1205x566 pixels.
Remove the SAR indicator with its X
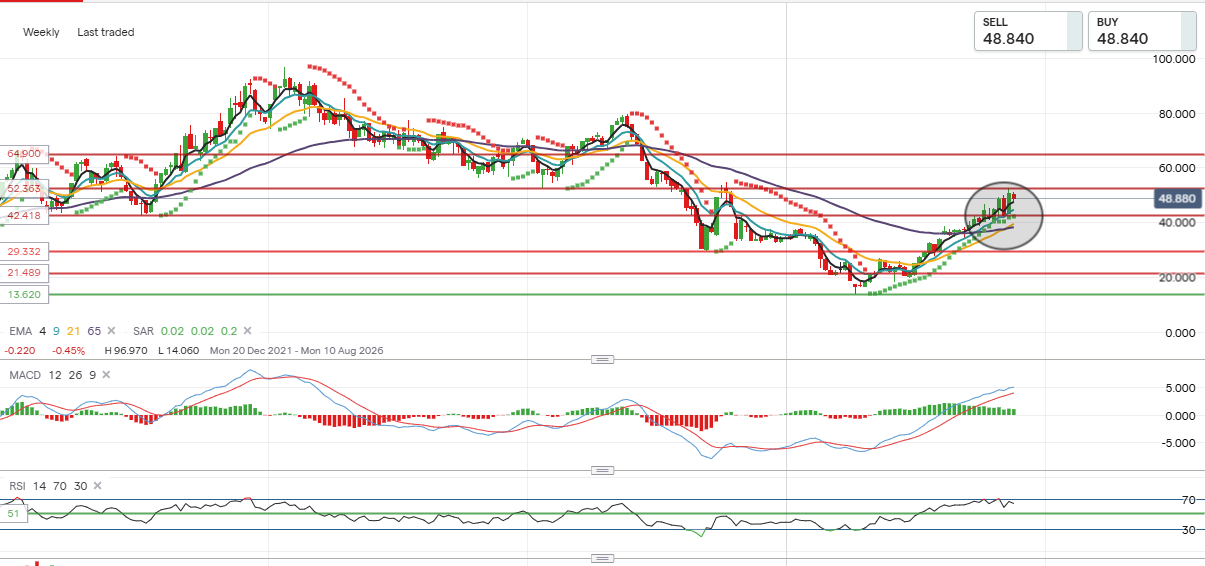point(247,330)
